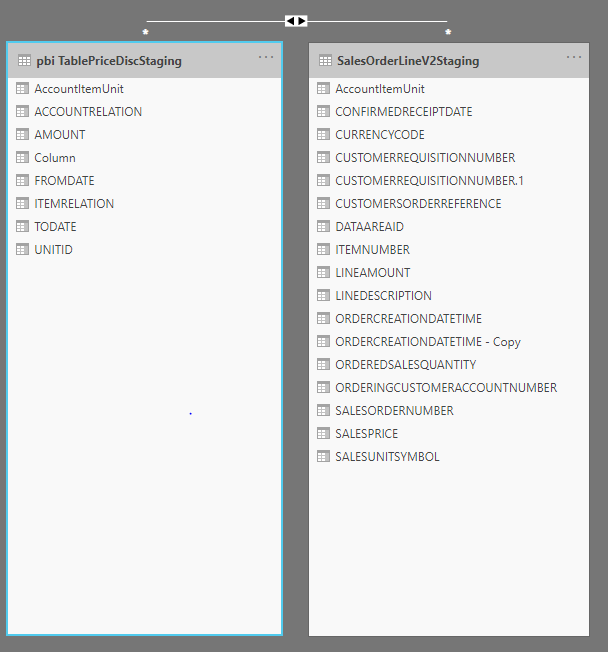Select the UNITID field
Screen dimensions: 608x652
(53, 249)
